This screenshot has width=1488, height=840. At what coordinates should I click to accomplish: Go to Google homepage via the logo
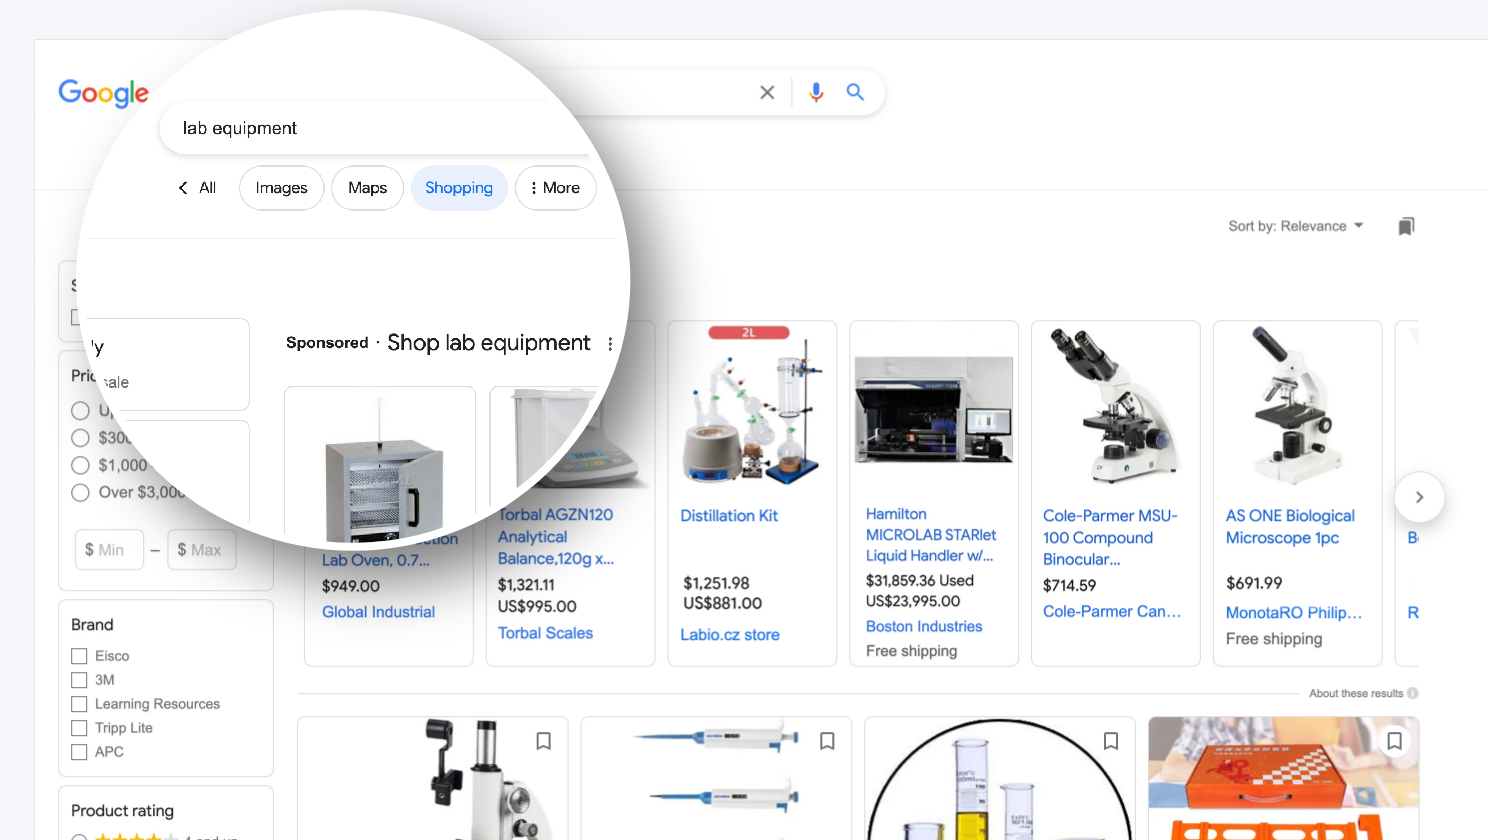103,93
